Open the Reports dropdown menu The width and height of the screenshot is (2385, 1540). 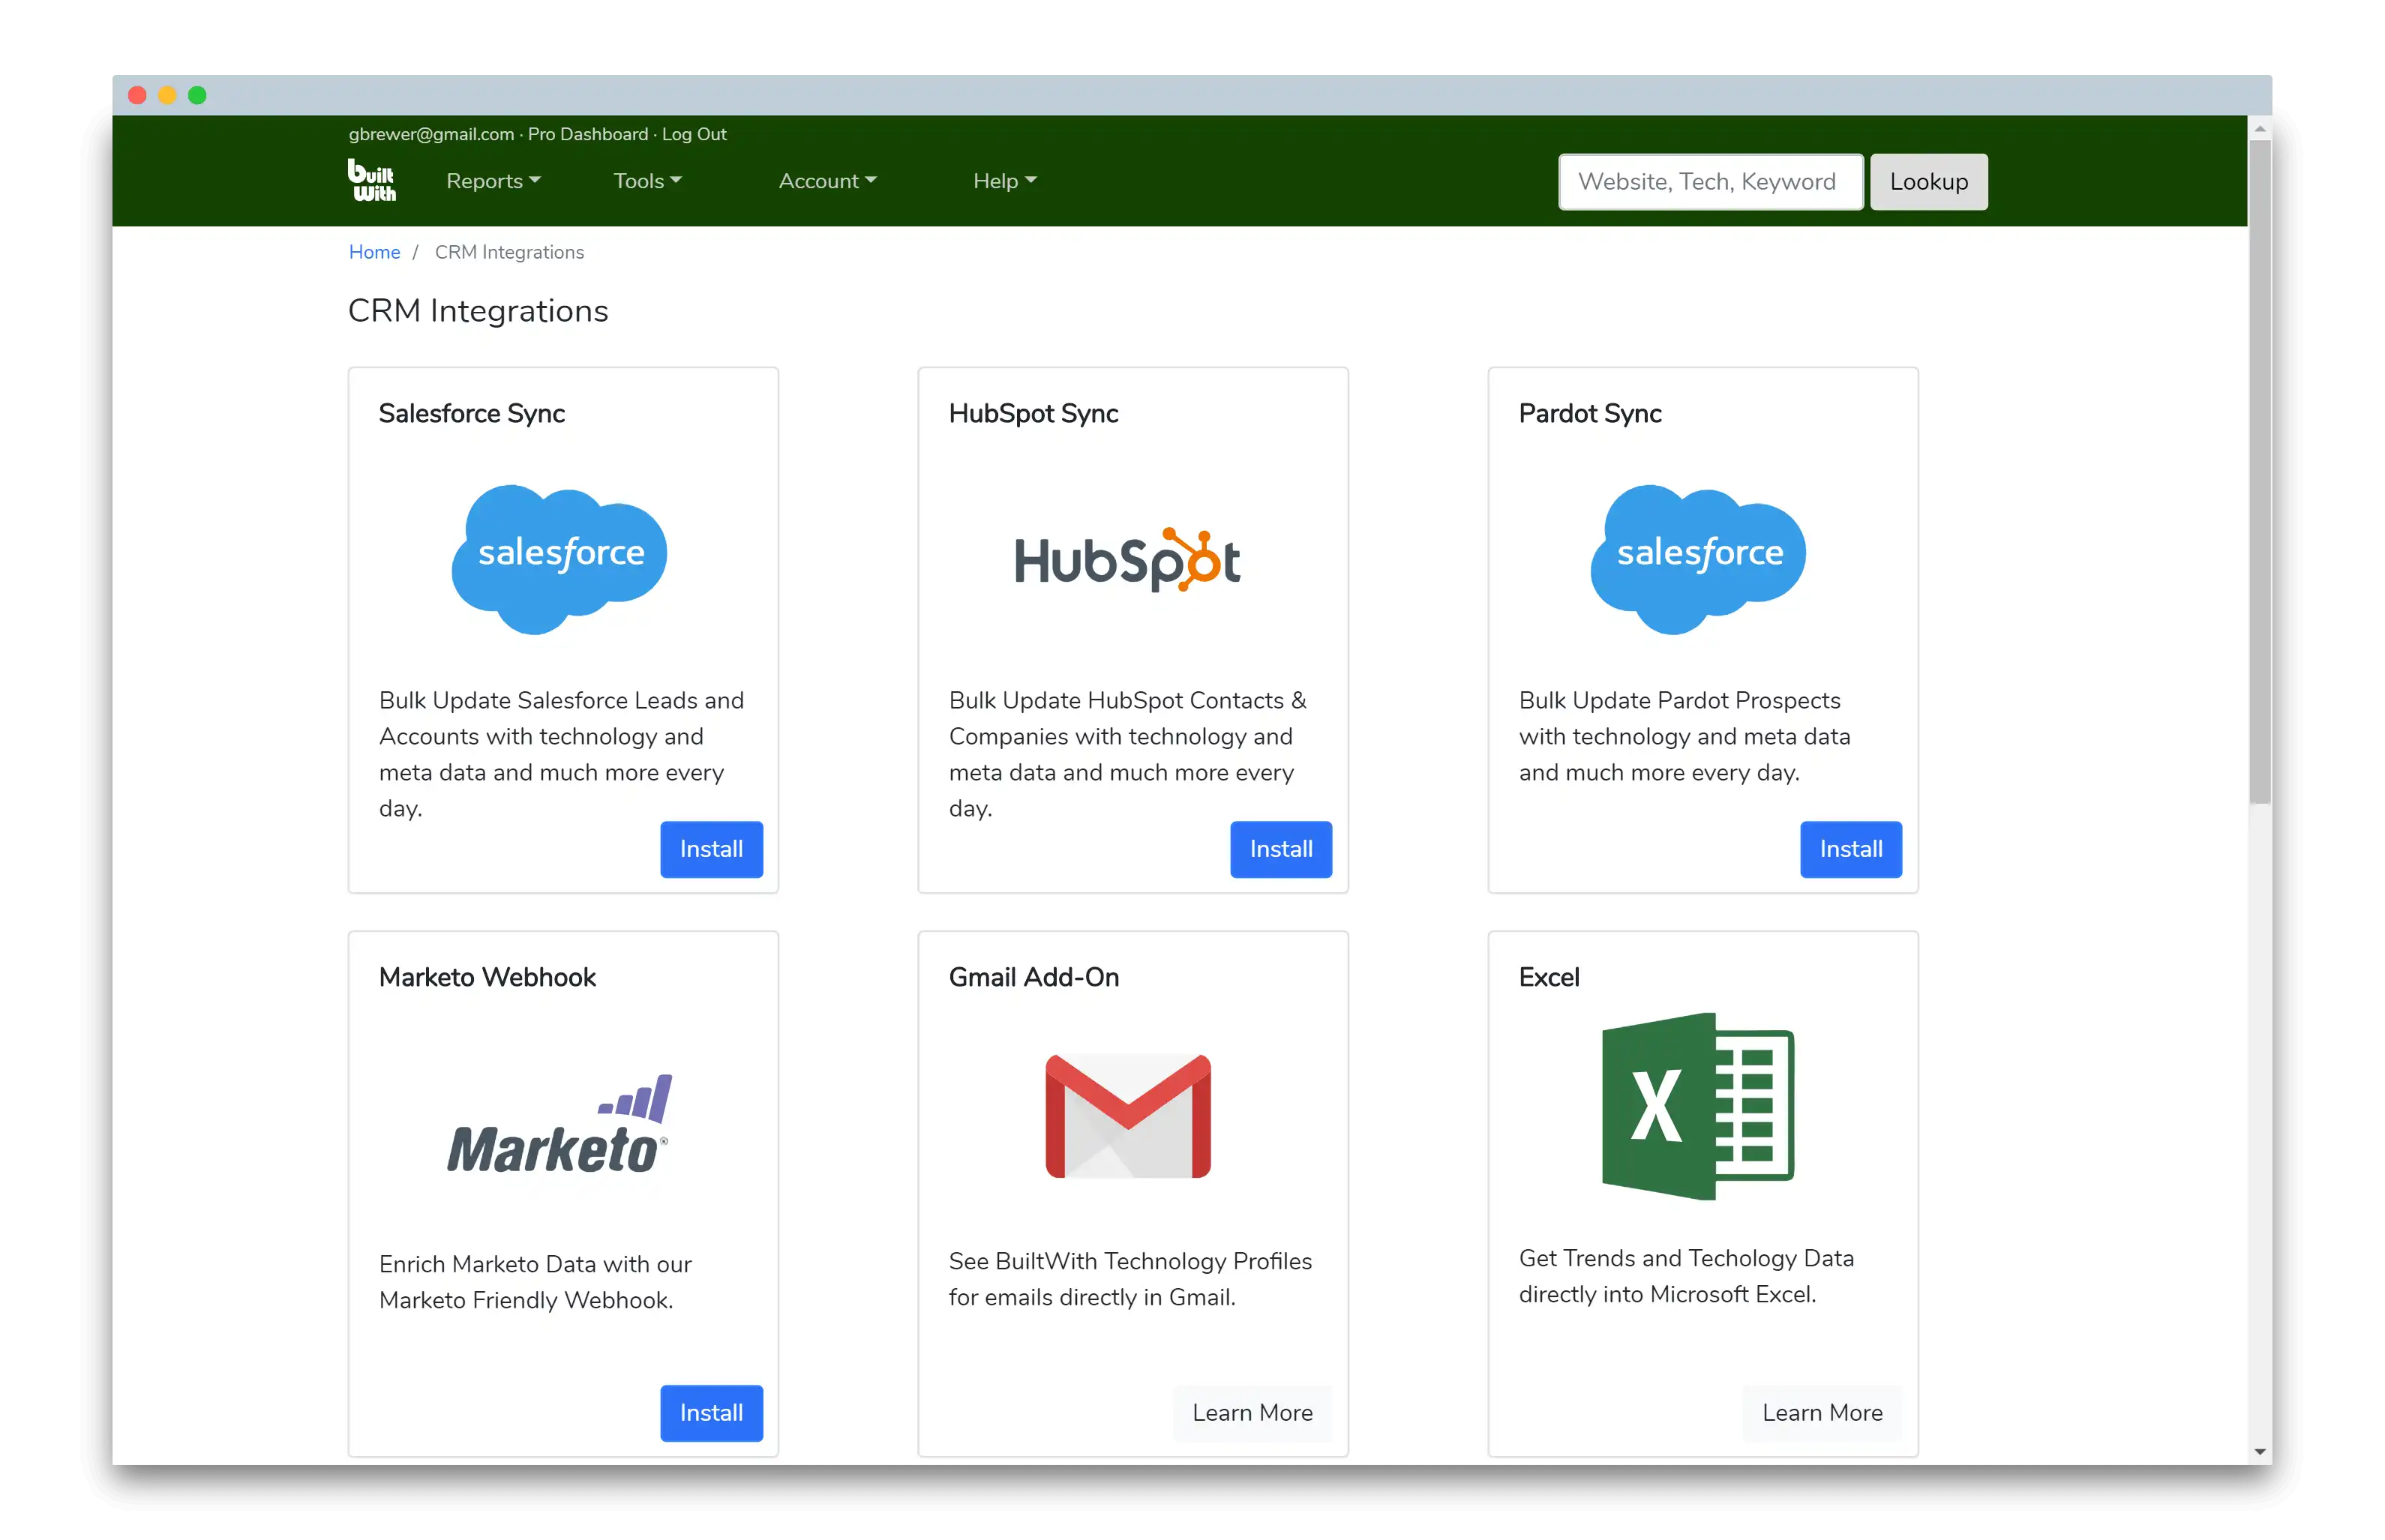click(493, 181)
